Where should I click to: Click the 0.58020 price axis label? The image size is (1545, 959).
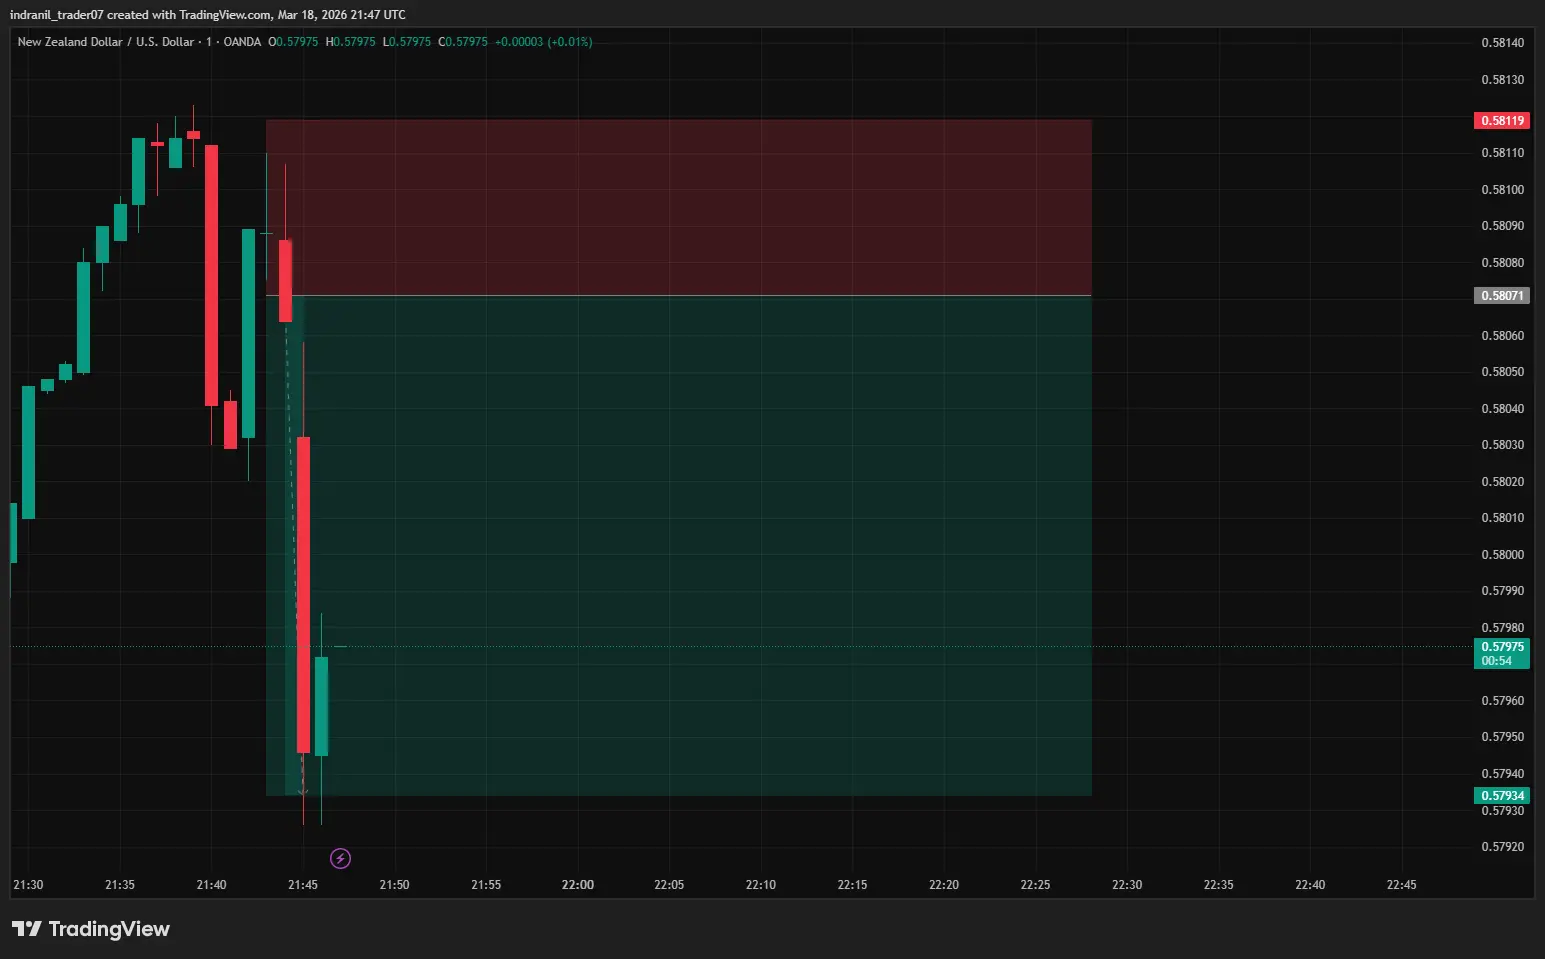pos(1502,482)
